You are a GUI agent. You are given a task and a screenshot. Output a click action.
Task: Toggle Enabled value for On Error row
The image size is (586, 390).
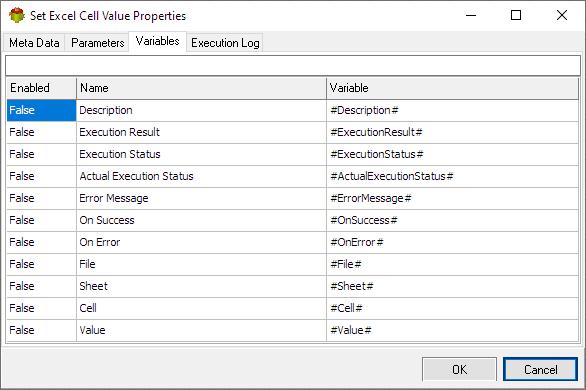[x=41, y=242]
